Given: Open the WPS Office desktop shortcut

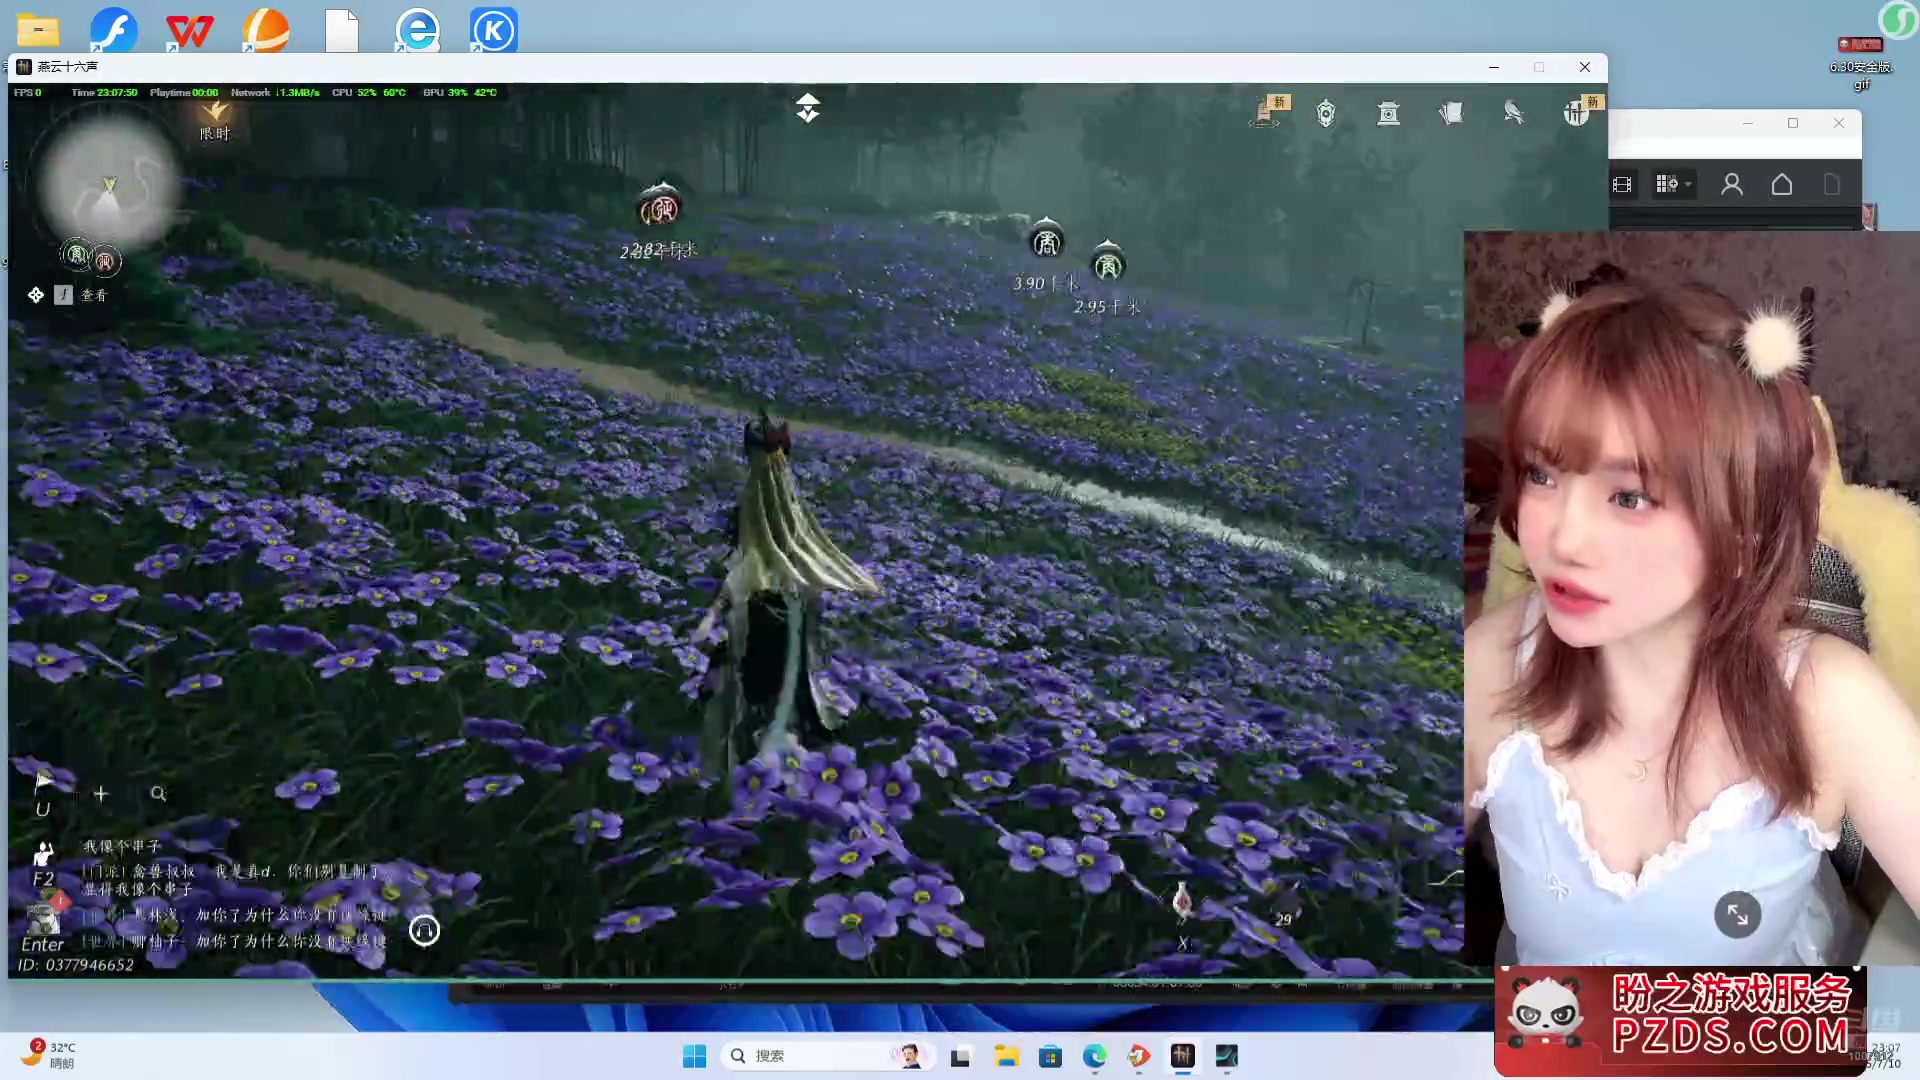Looking at the screenshot, I should point(189,30).
